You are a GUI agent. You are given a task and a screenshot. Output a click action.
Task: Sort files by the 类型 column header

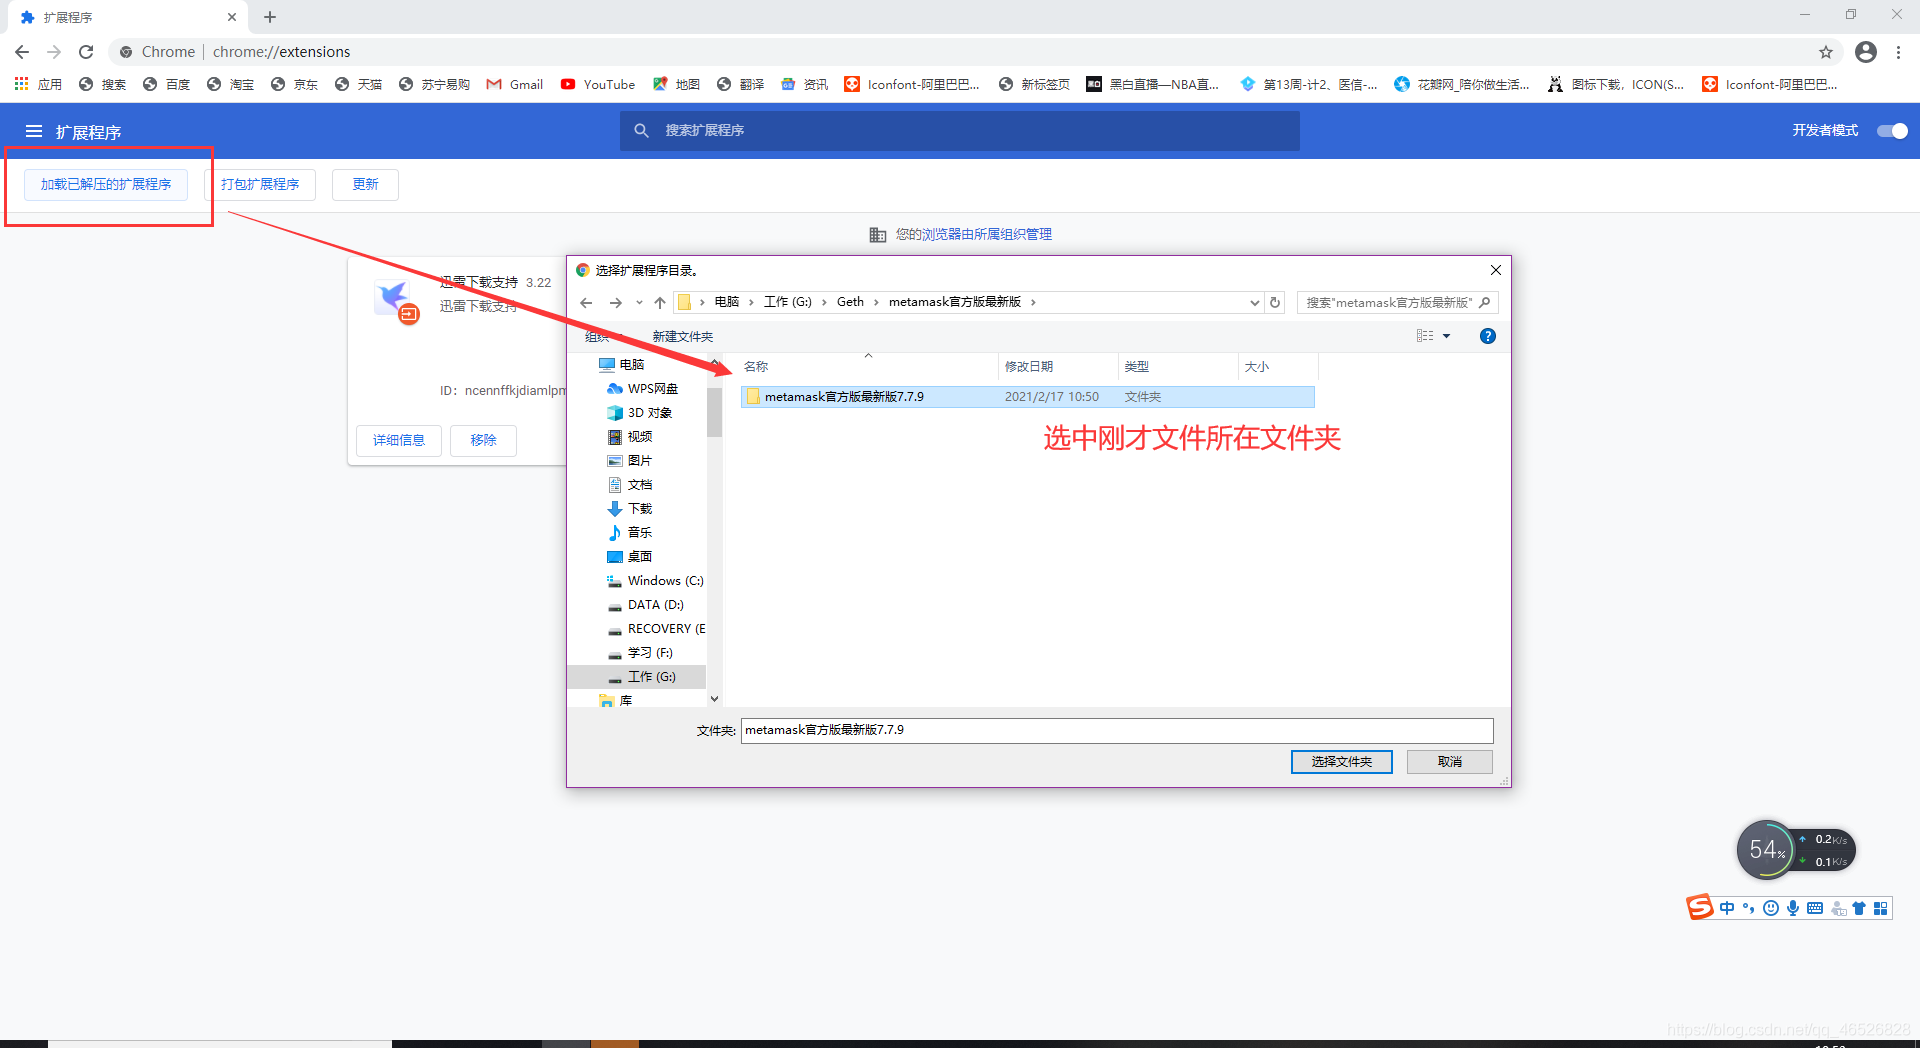coord(1178,367)
